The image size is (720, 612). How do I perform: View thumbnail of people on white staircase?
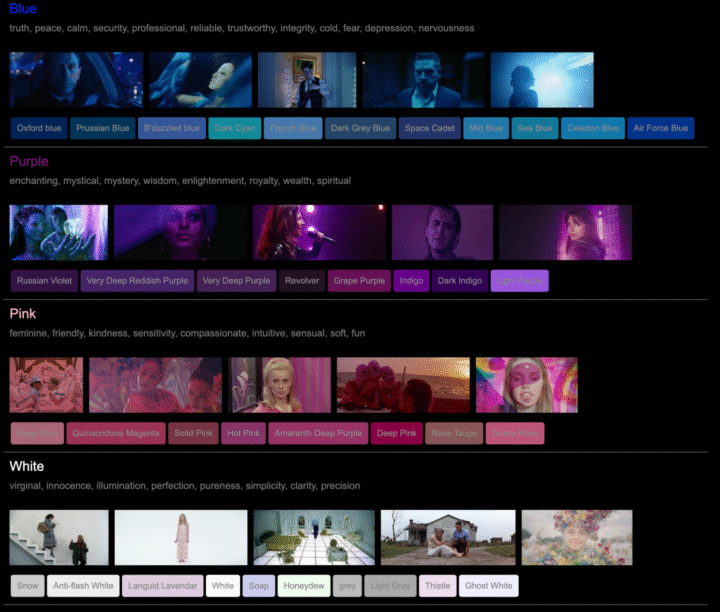[x=59, y=537]
